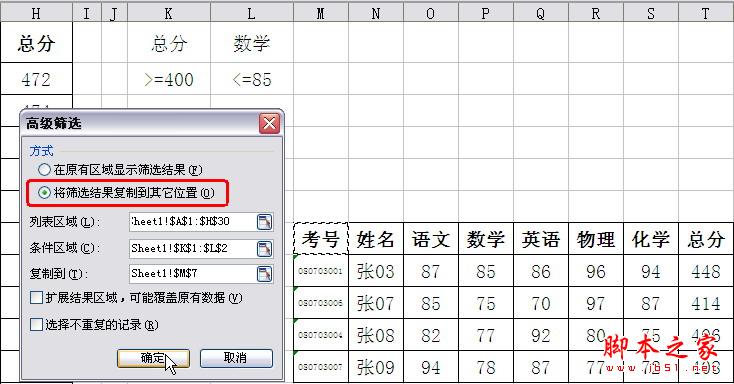The height and width of the screenshot is (384, 734).
Task: Select column R header
Action: click(596, 14)
